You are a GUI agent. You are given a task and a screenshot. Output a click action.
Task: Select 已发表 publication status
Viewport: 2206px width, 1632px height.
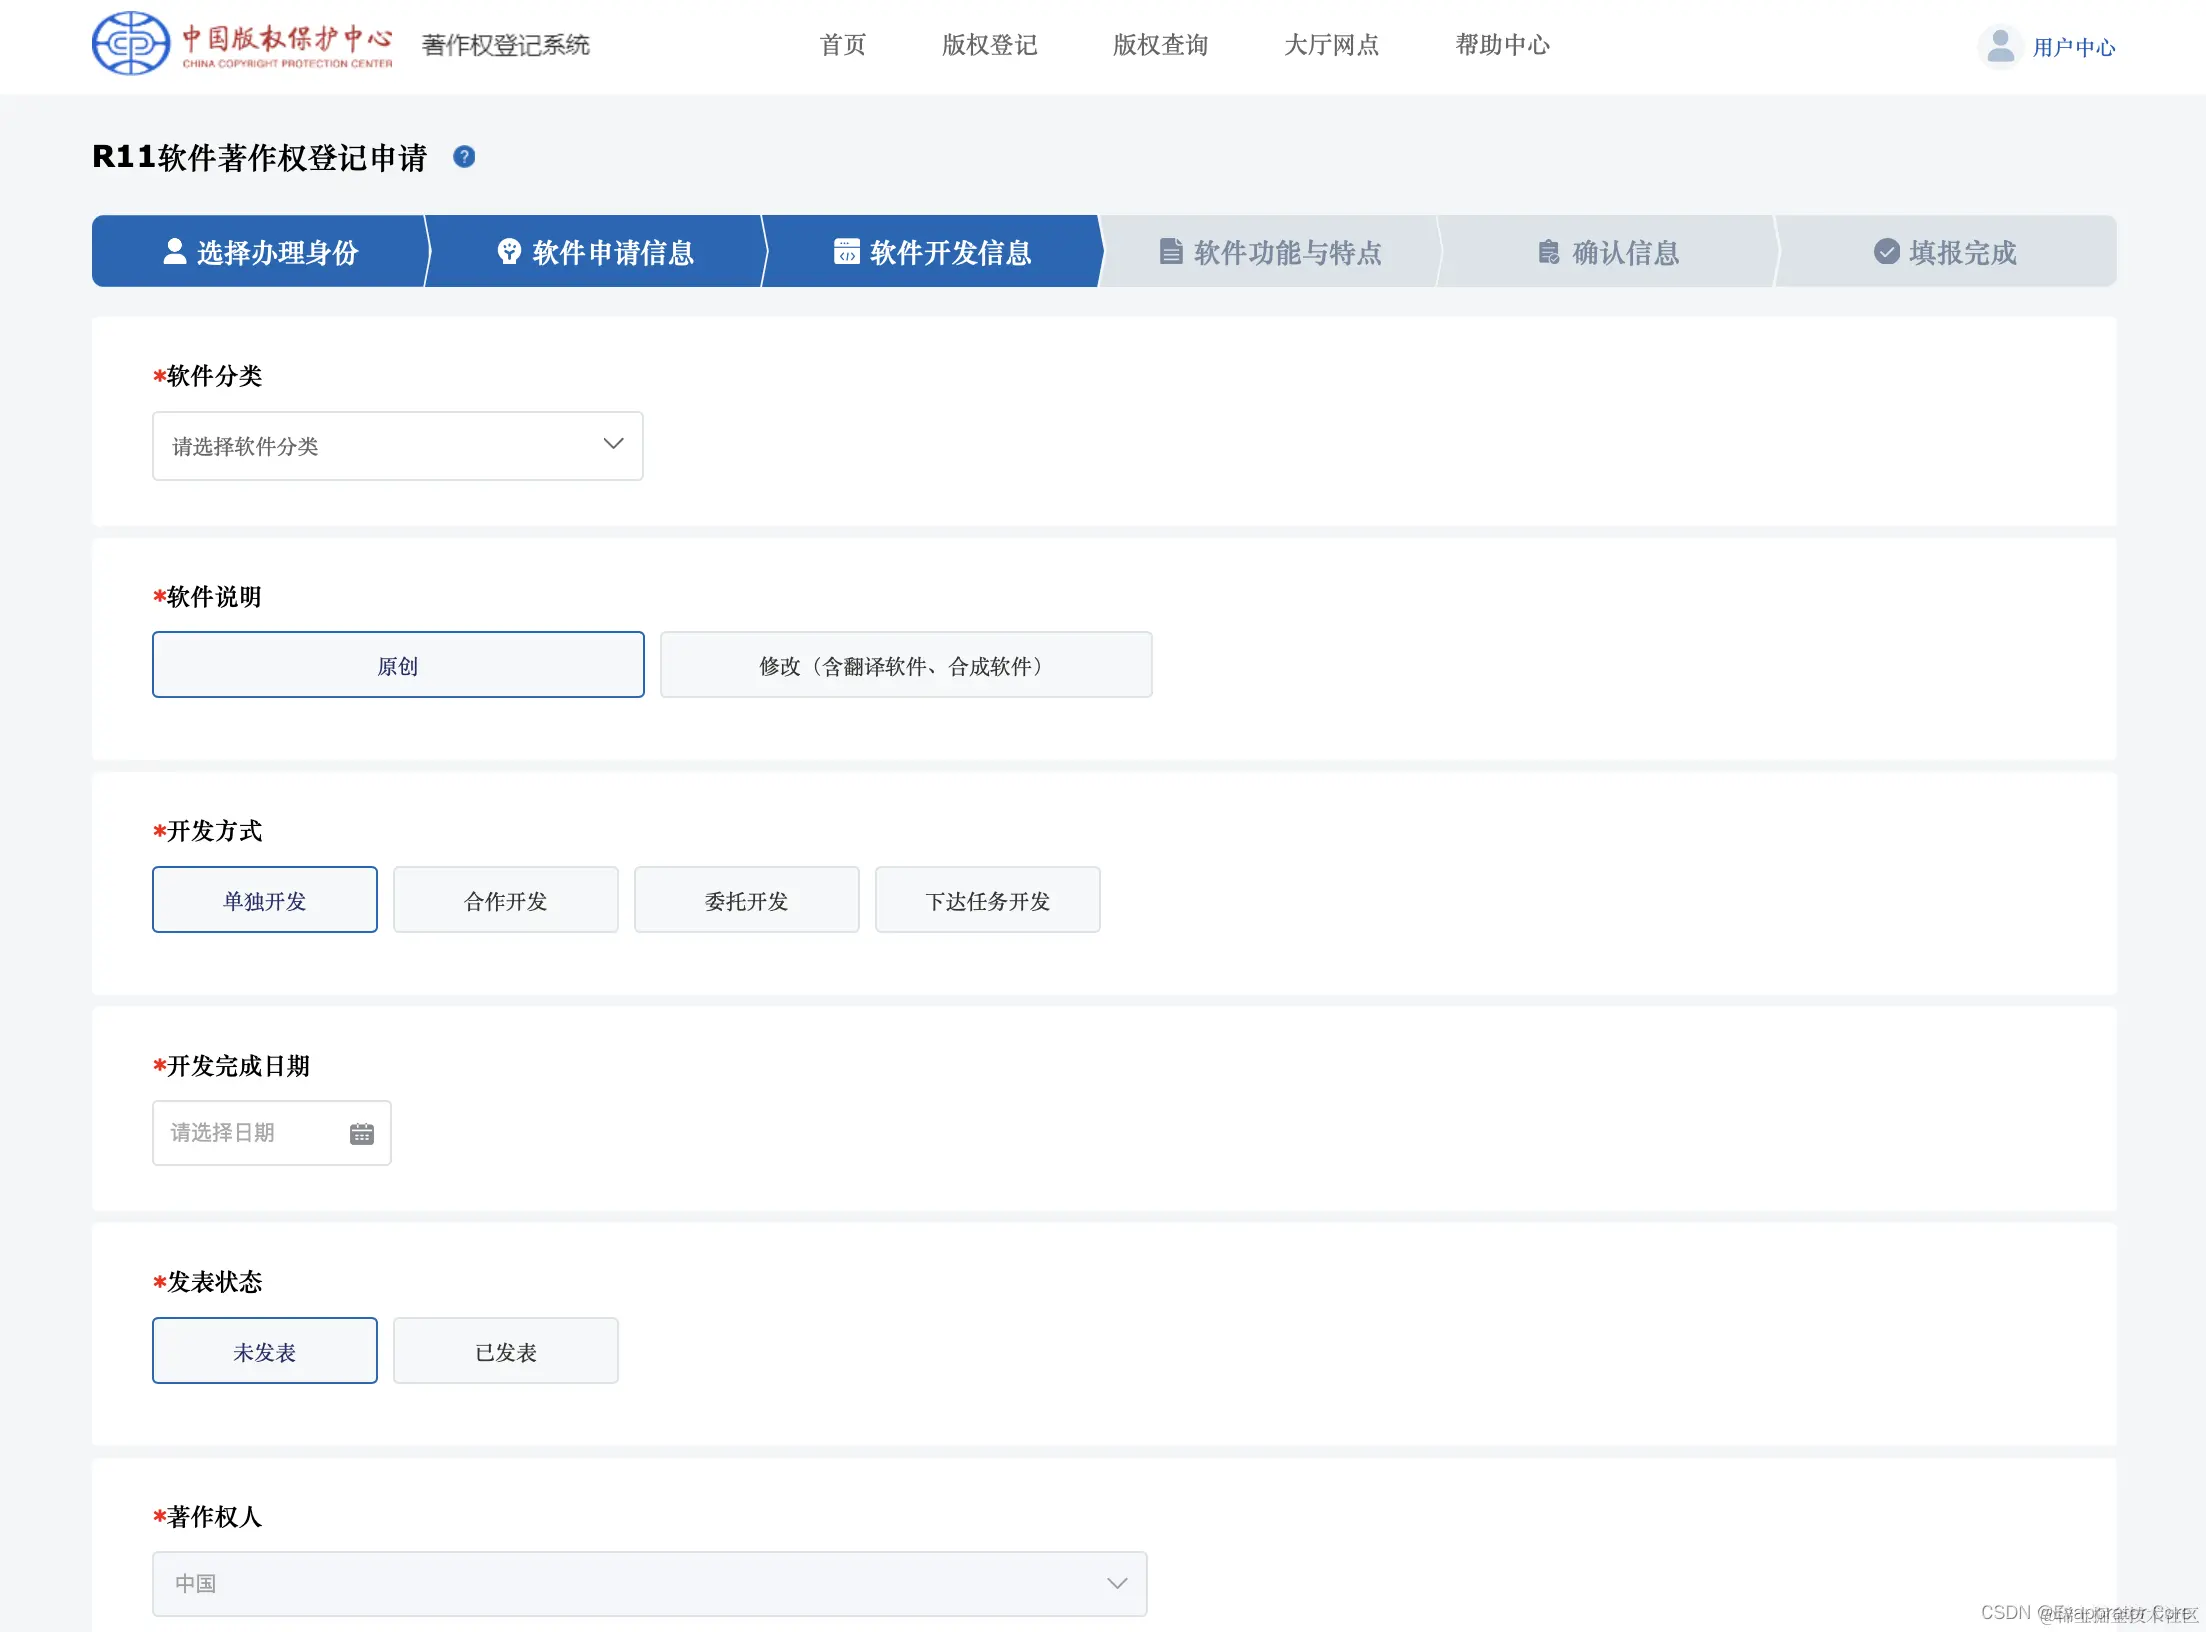tap(505, 1350)
